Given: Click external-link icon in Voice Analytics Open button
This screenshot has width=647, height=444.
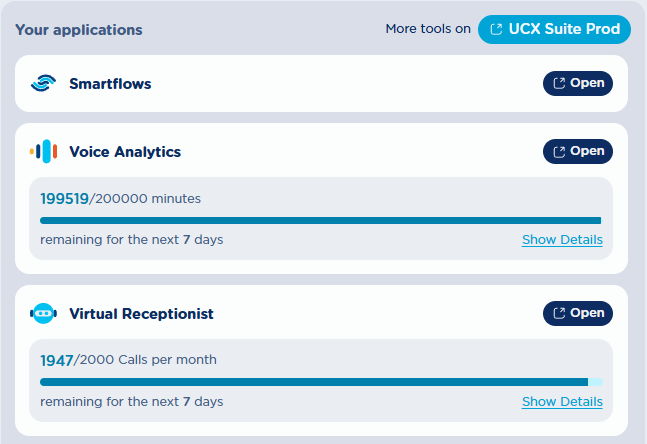Looking at the screenshot, I should click(559, 151).
